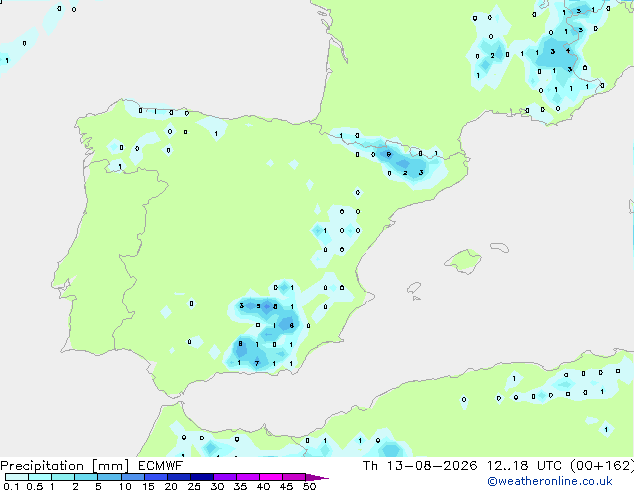
Task: Pick the 1 mm legend color swatch
Action: tap(63, 477)
